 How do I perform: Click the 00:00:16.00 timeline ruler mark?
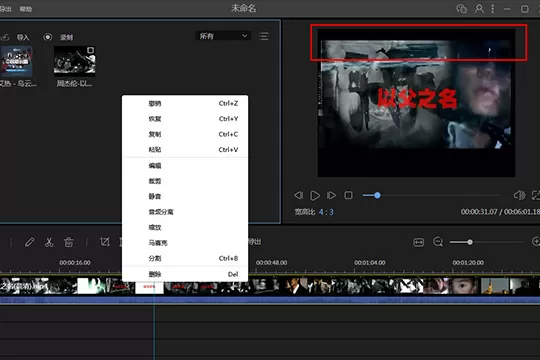(75, 263)
